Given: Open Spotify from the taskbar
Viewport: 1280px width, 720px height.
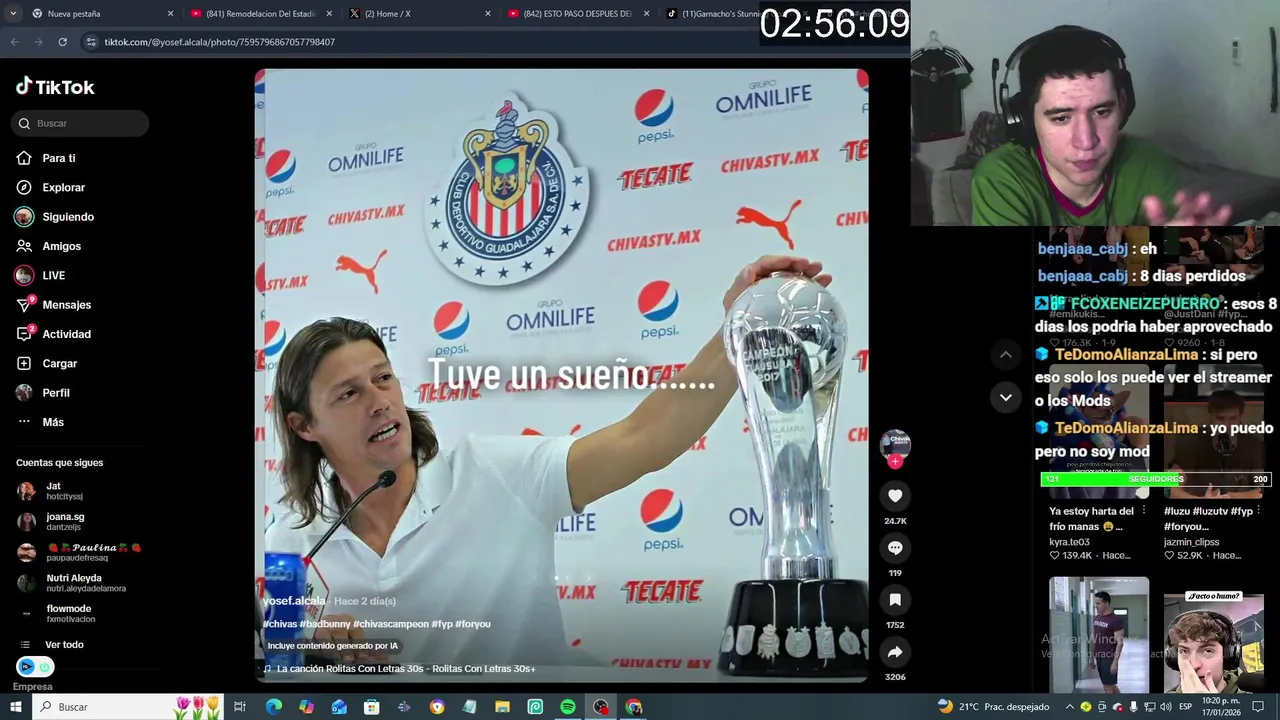Looking at the screenshot, I should 568,707.
